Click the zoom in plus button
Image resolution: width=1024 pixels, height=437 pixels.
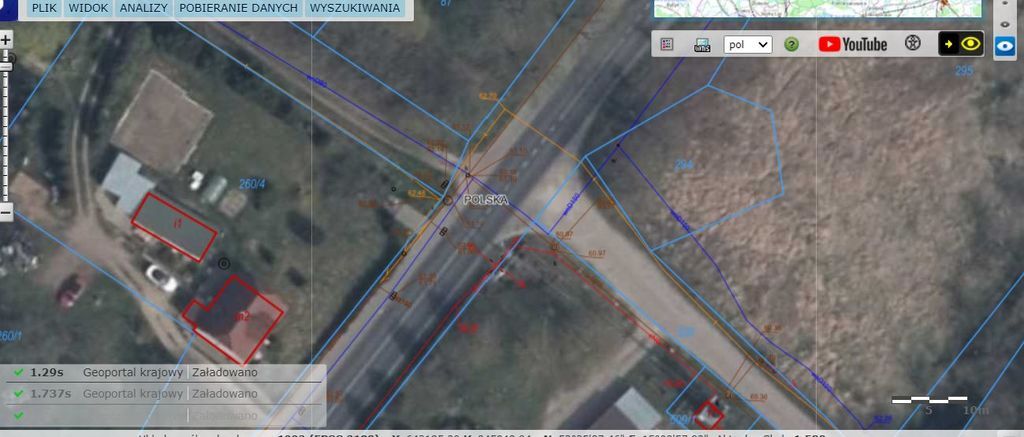(6, 40)
